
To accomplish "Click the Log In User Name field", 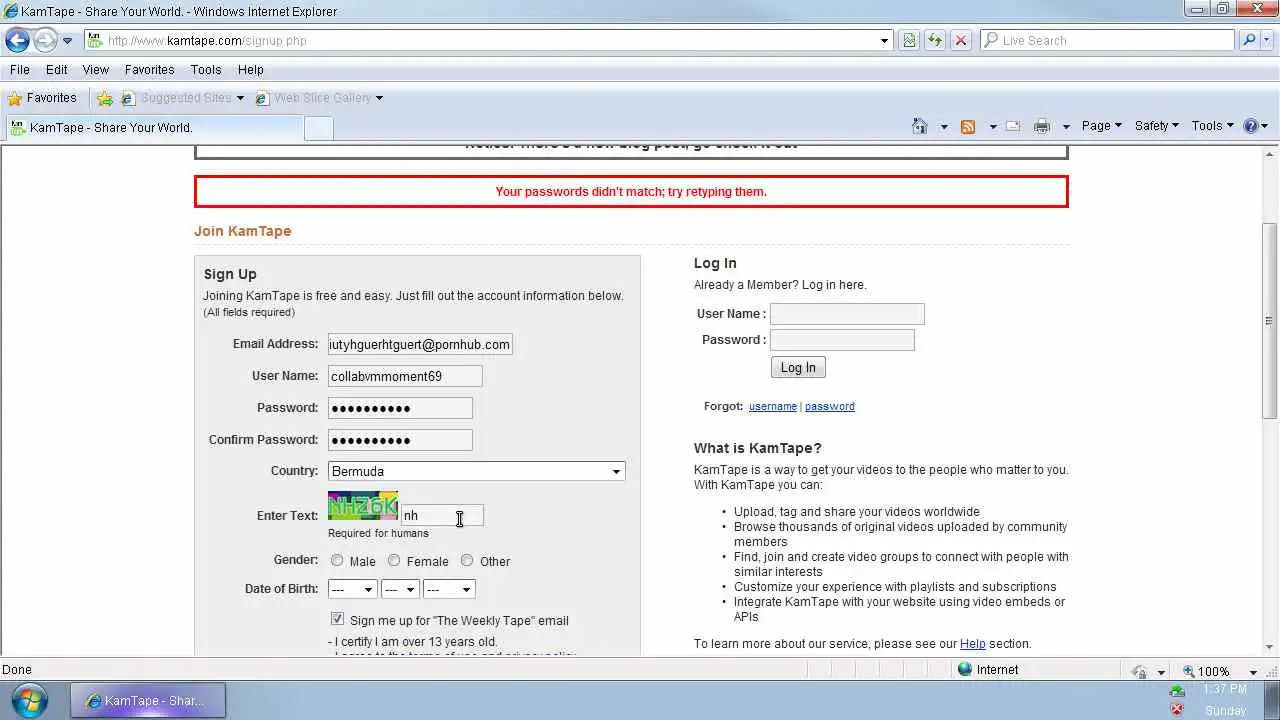I will coord(847,314).
